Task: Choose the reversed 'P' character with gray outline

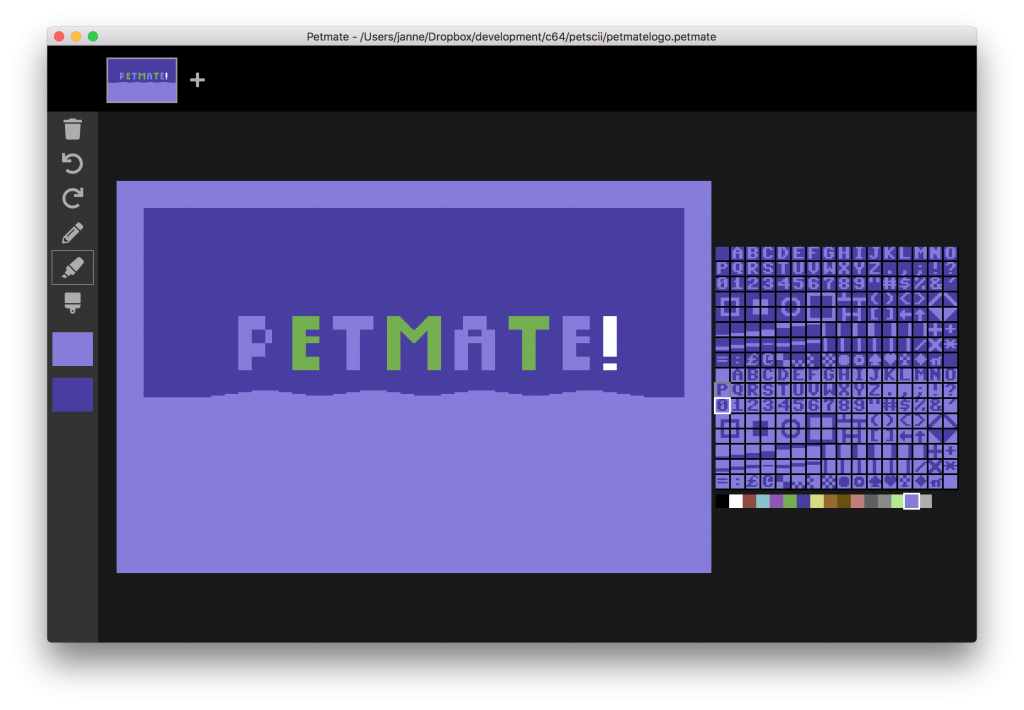Action: [x=722, y=390]
